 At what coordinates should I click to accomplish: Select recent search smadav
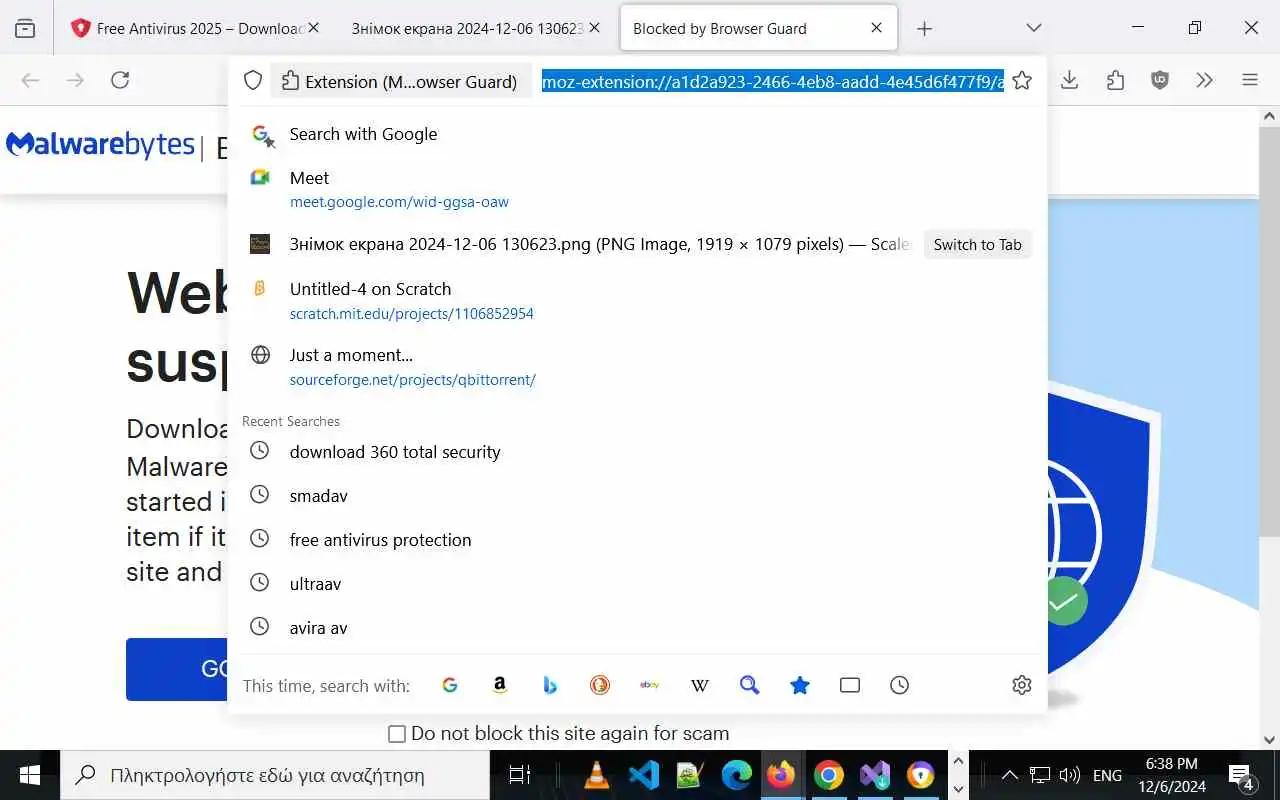[x=637, y=496]
